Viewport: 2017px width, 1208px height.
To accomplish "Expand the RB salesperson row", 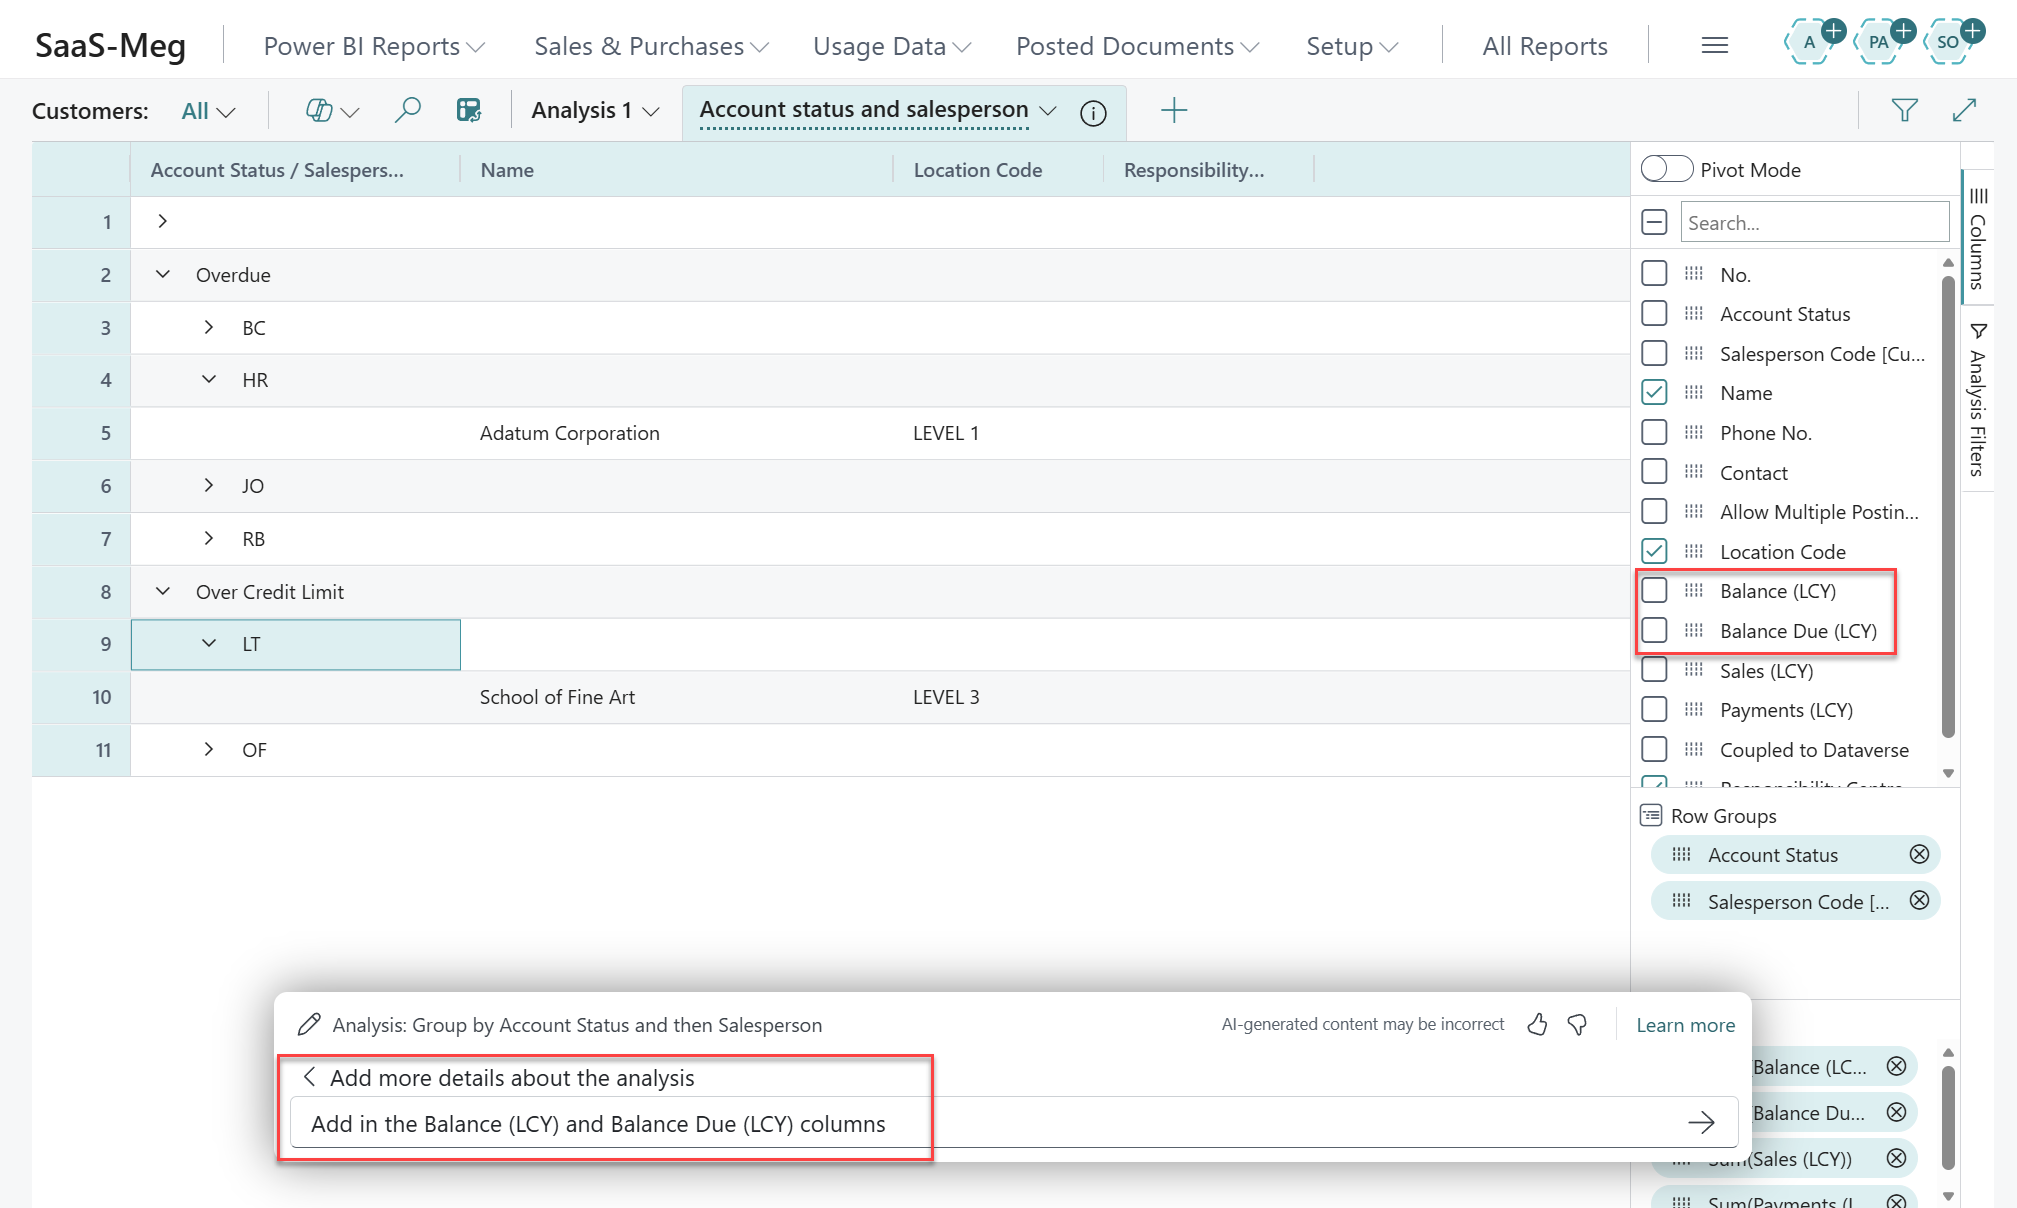I will tap(208, 538).
